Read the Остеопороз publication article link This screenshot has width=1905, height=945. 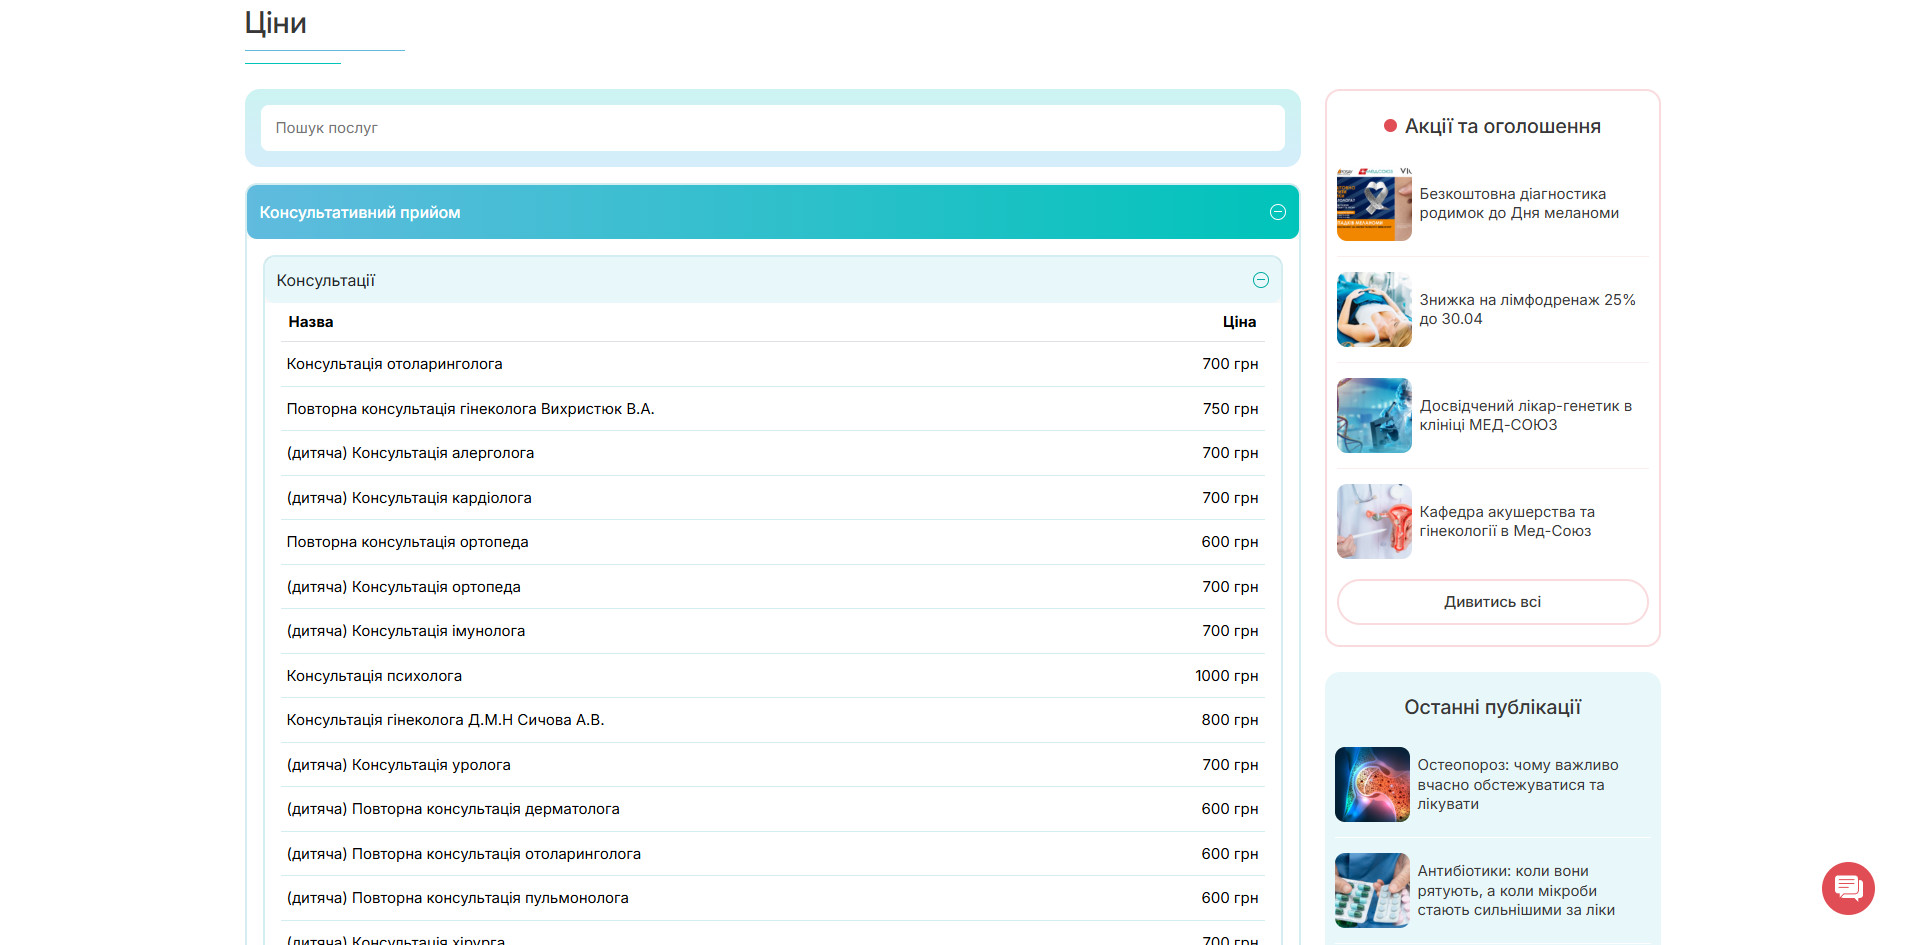click(1517, 785)
